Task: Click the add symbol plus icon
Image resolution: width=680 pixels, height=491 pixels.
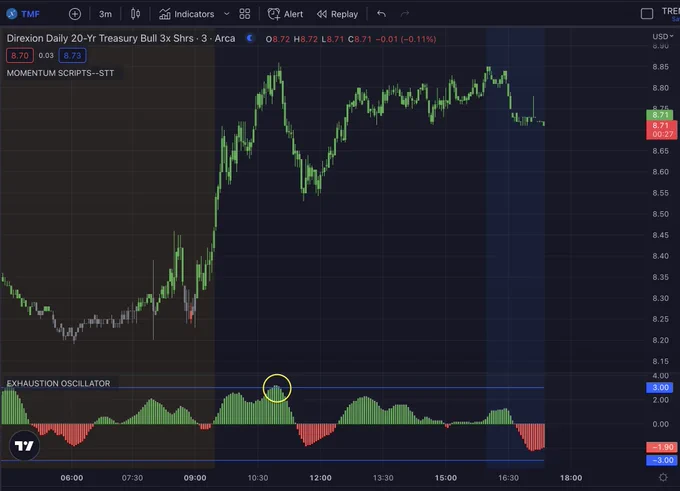Action: [75, 14]
